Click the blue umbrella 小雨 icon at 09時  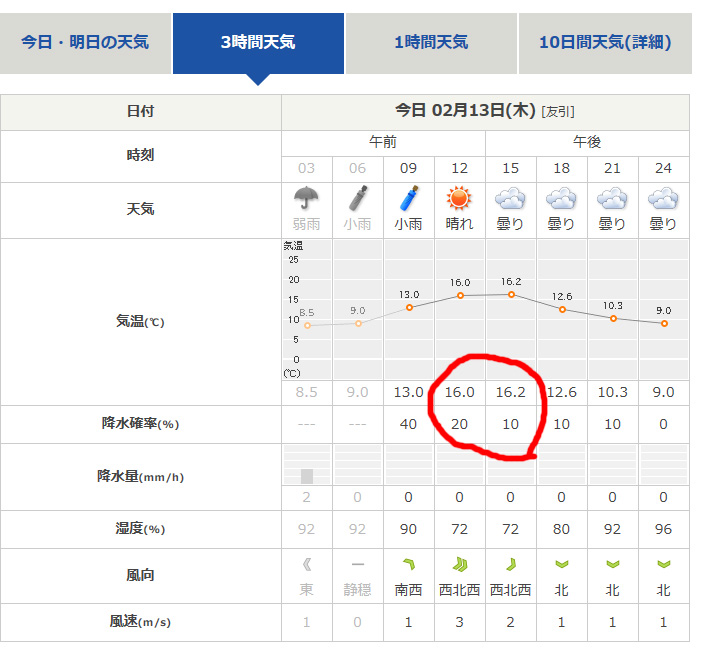tap(408, 198)
